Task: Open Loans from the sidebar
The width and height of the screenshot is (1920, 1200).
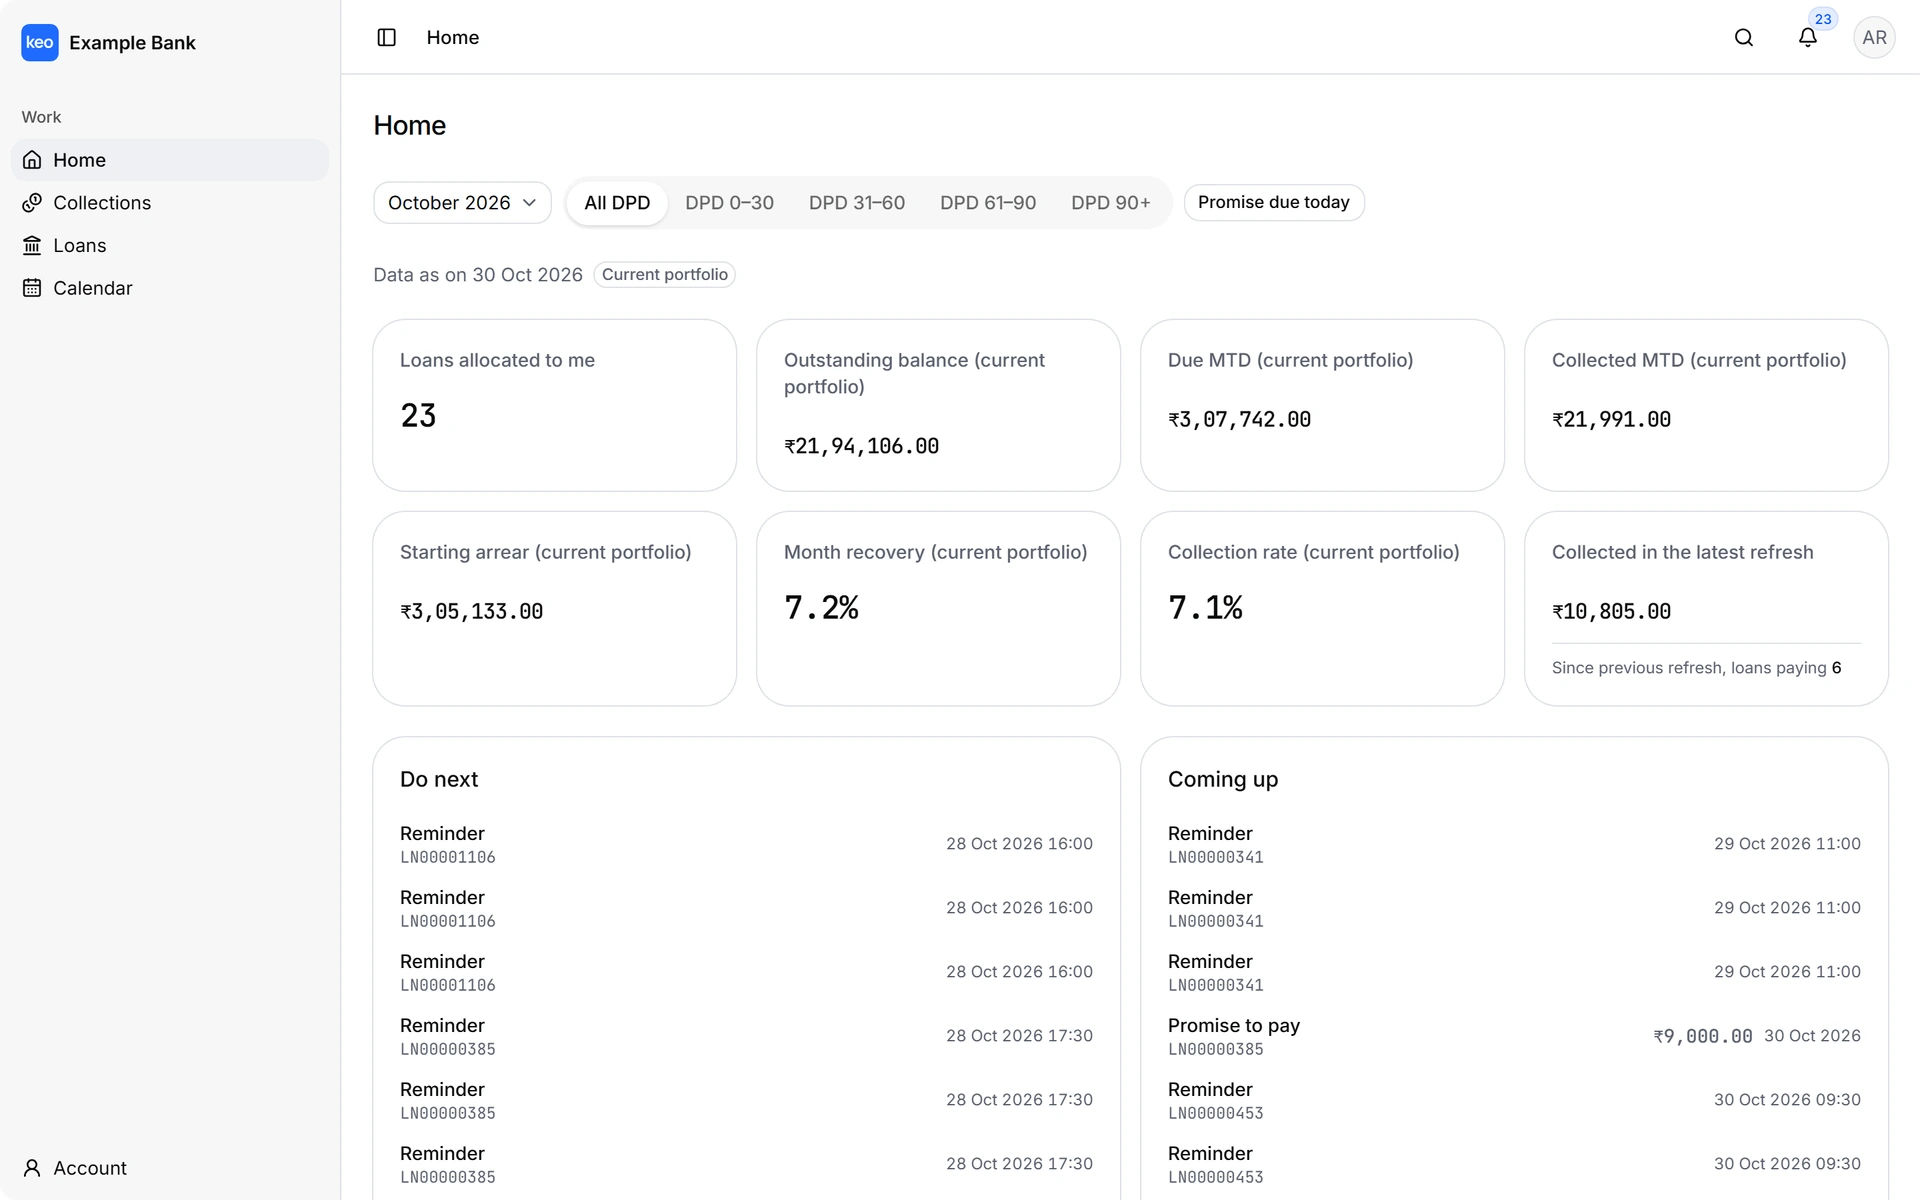Action: point(170,245)
